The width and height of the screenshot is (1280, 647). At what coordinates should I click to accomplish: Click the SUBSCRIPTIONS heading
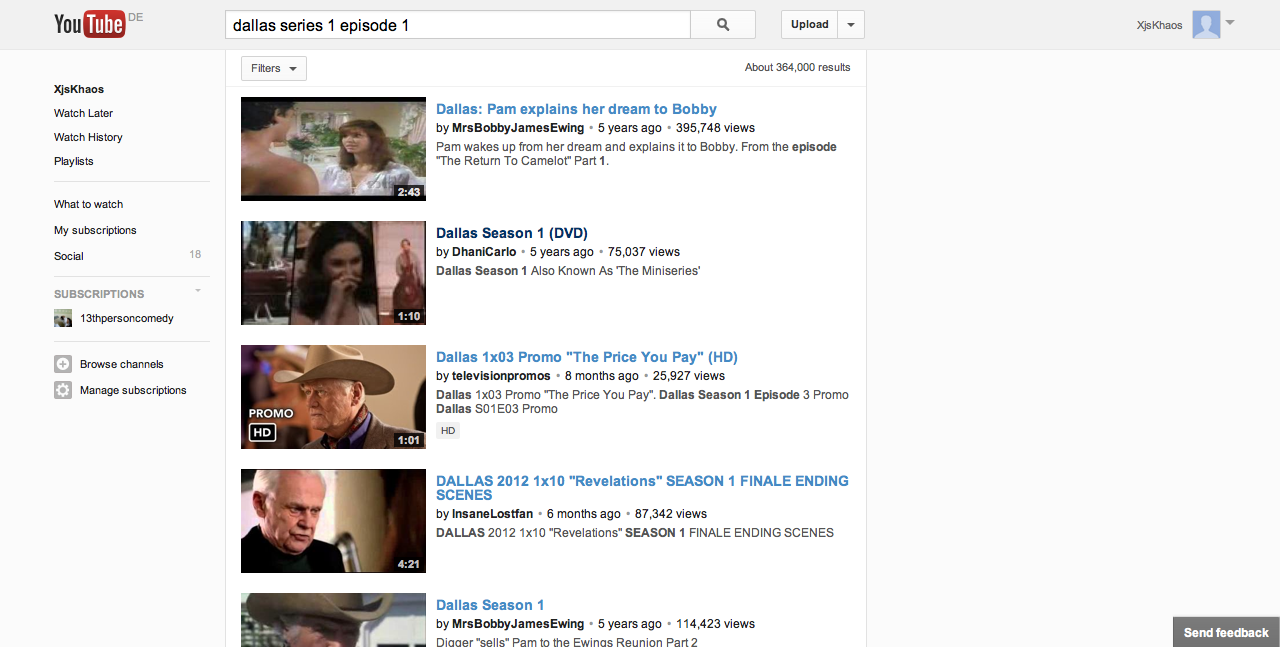coord(99,294)
